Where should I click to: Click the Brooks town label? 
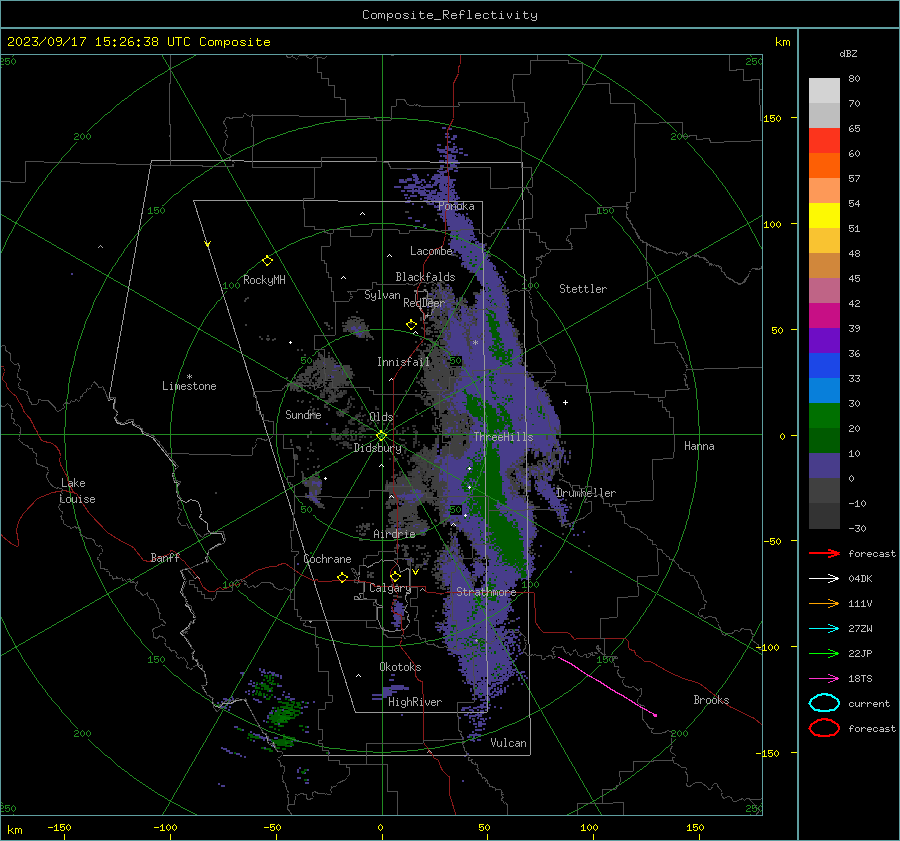point(711,700)
